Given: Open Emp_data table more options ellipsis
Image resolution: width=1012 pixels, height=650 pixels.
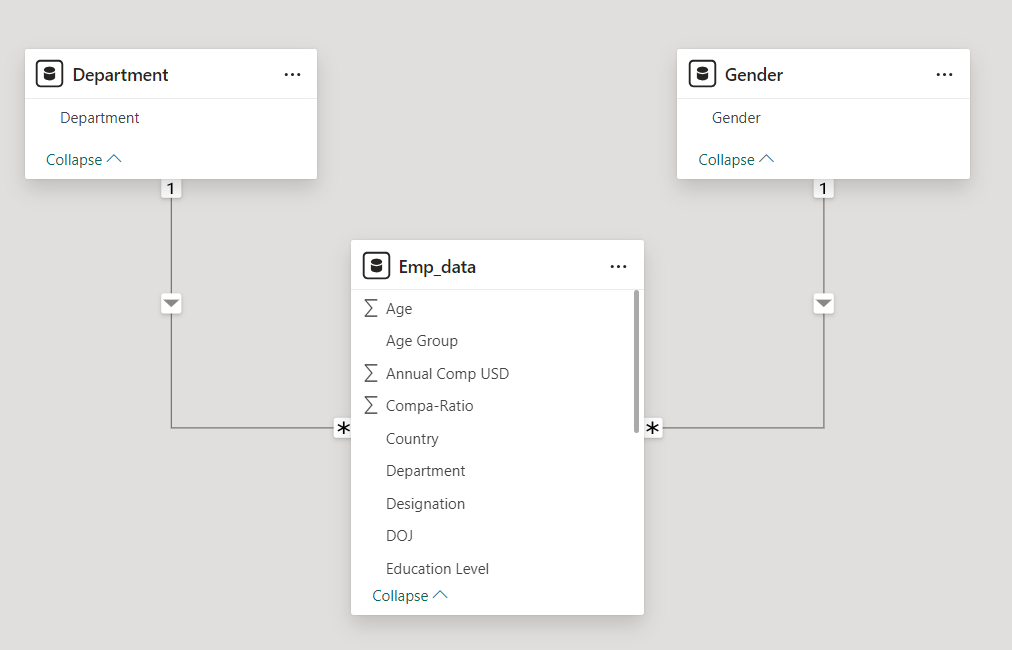Looking at the screenshot, I should (x=618, y=267).
